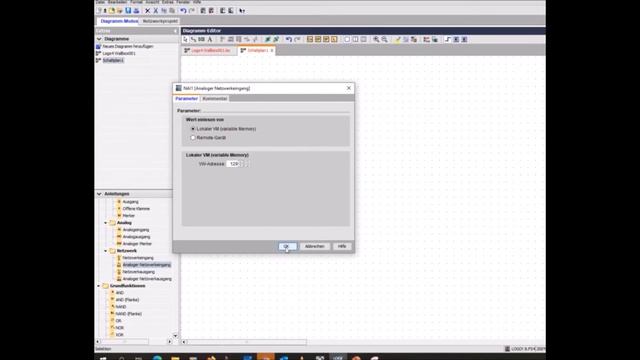The width and height of the screenshot is (640, 360).
Task: Select 'Schaltplan1' in Diagramme list
Action: (113, 60)
